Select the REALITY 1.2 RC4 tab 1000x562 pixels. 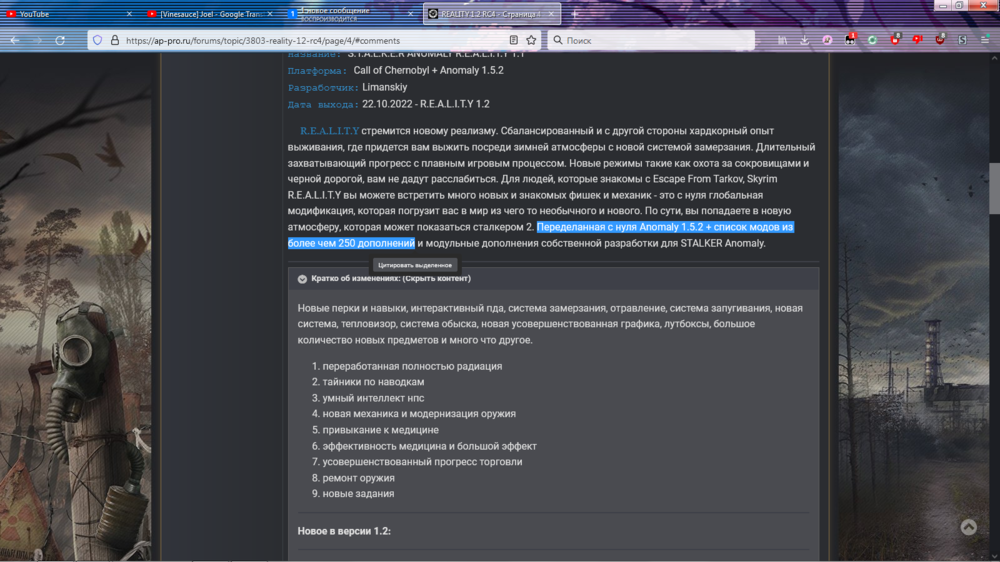point(491,13)
